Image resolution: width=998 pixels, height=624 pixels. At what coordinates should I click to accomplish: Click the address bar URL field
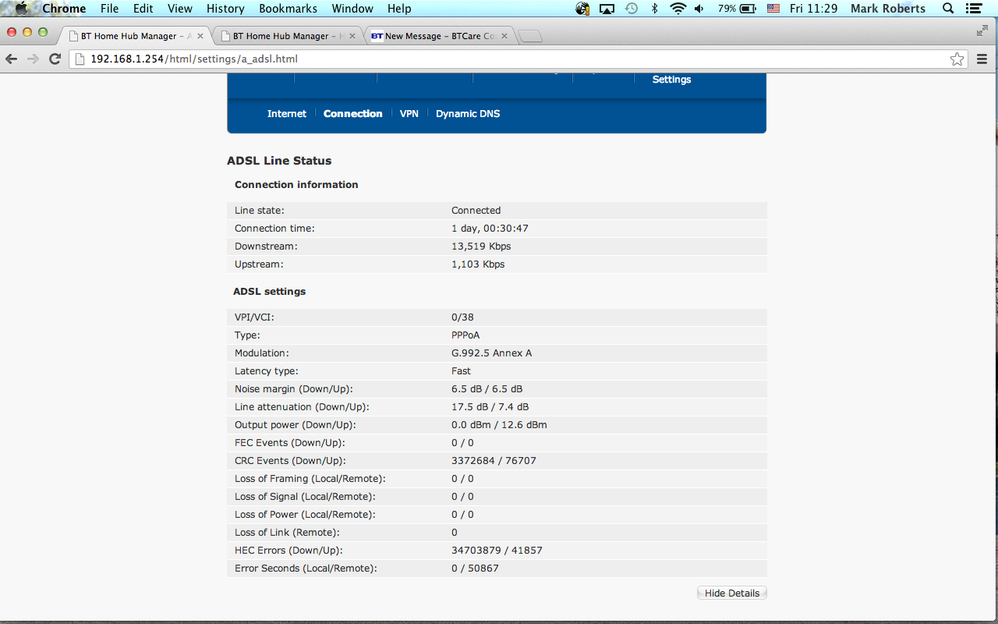[x=516, y=59]
